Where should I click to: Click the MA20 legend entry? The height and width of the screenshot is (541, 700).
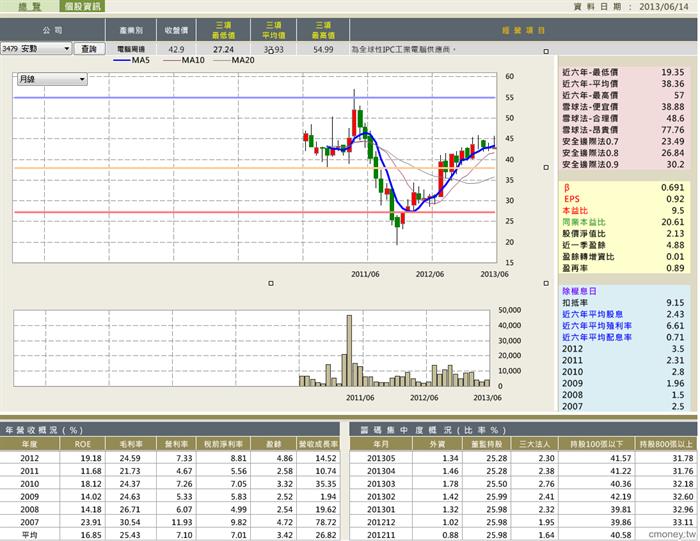pyautogui.click(x=234, y=60)
